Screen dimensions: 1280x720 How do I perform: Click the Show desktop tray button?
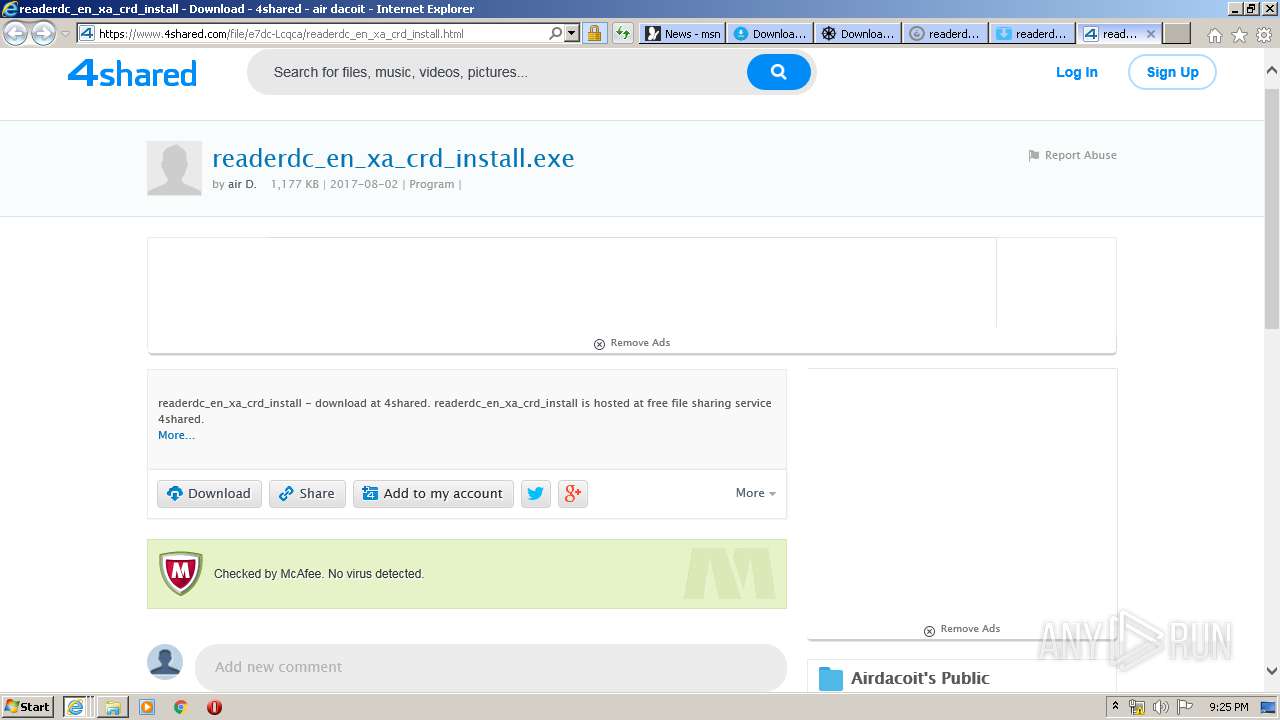click(x=1268, y=707)
